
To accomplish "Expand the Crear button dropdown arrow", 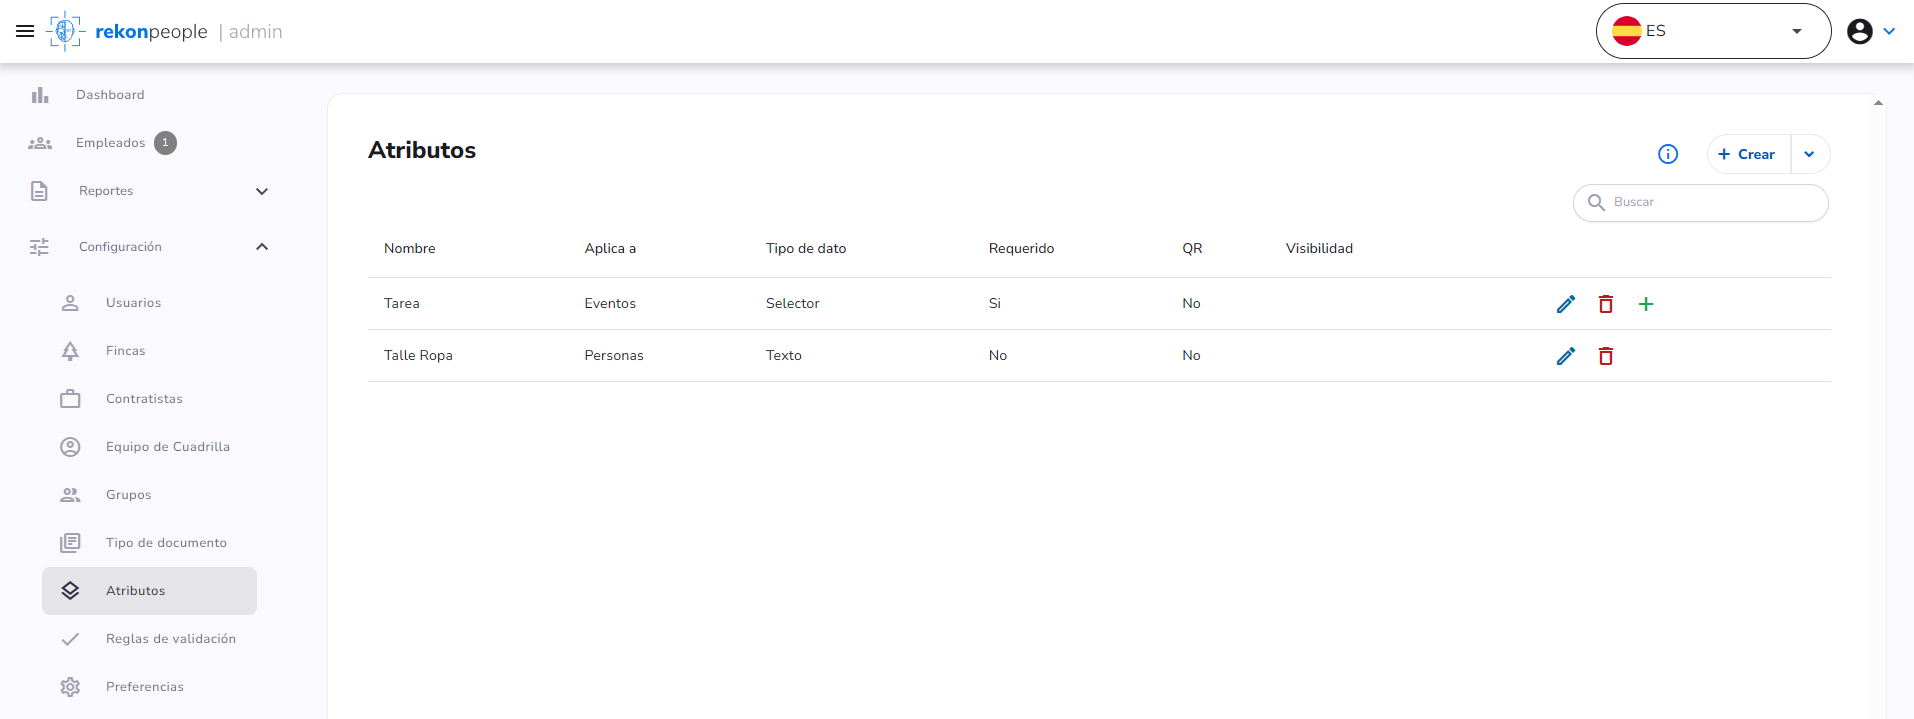I will (1810, 154).
